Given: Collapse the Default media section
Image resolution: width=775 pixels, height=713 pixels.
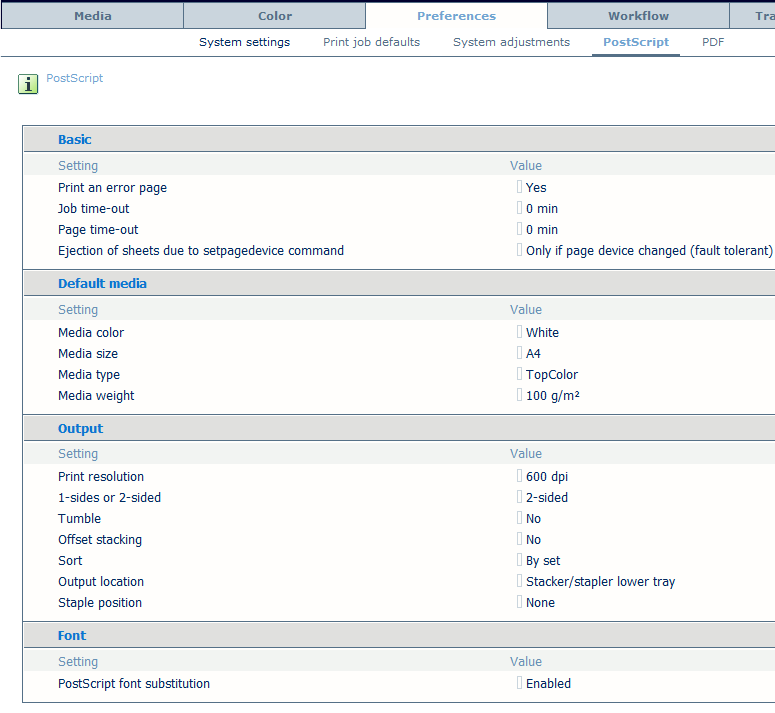Looking at the screenshot, I should click(x=102, y=284).
